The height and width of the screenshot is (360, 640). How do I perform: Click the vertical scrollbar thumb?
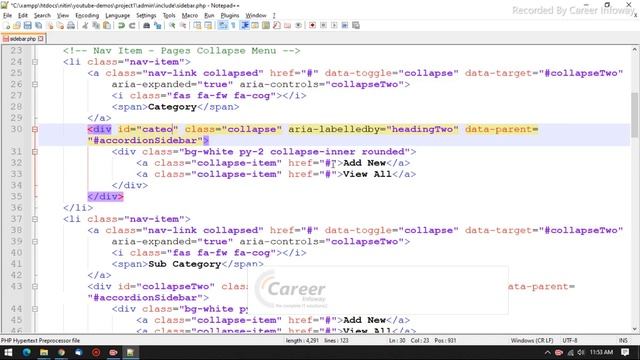635,115
